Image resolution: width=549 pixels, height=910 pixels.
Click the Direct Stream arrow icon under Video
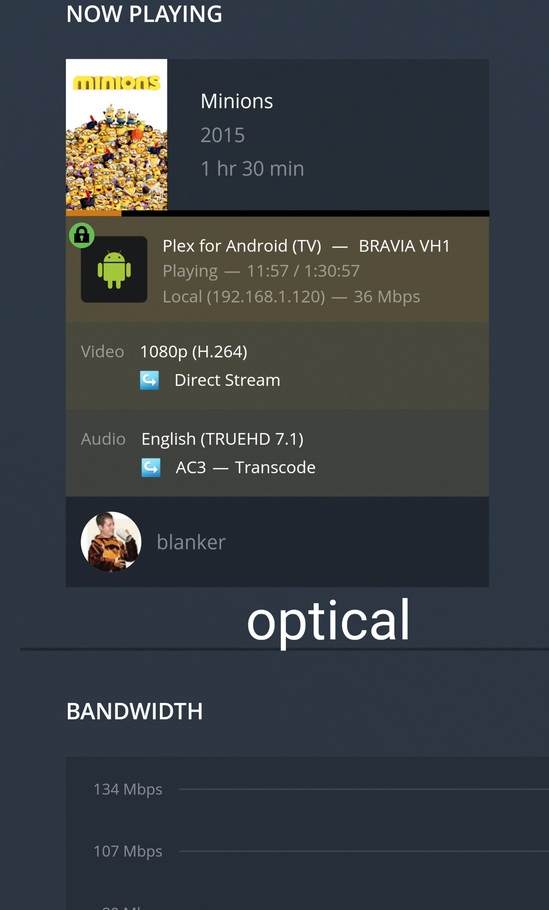(x=150, y=381)
